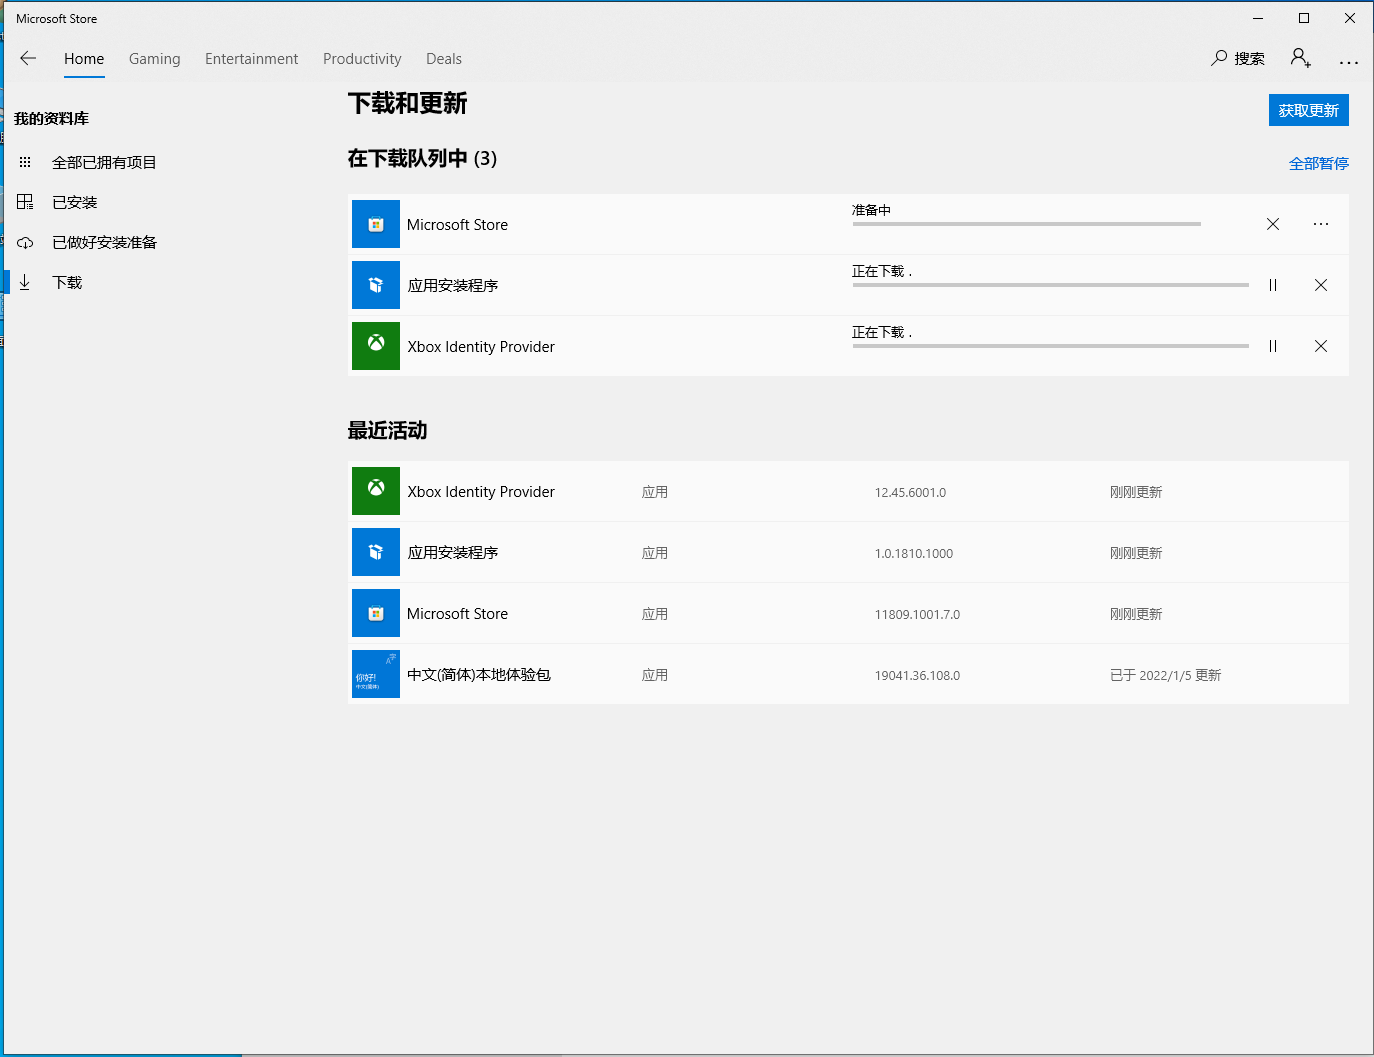Select 已做好安装准备 in the sidebar

[104, 242]
